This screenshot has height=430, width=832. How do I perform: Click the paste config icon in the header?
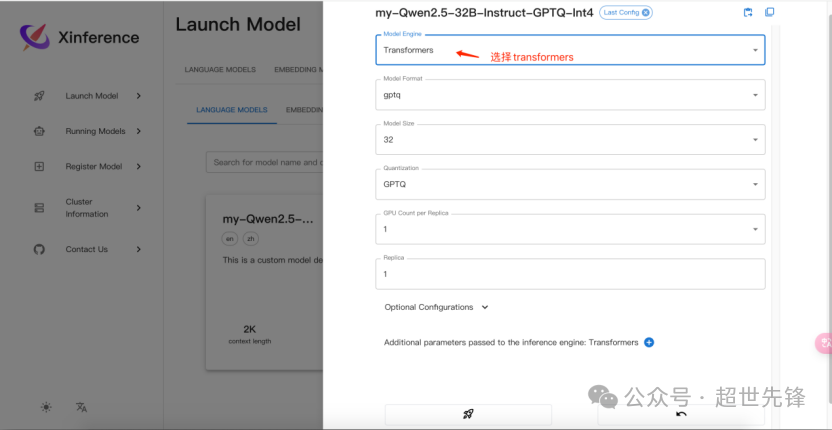[x=748, y=12]
